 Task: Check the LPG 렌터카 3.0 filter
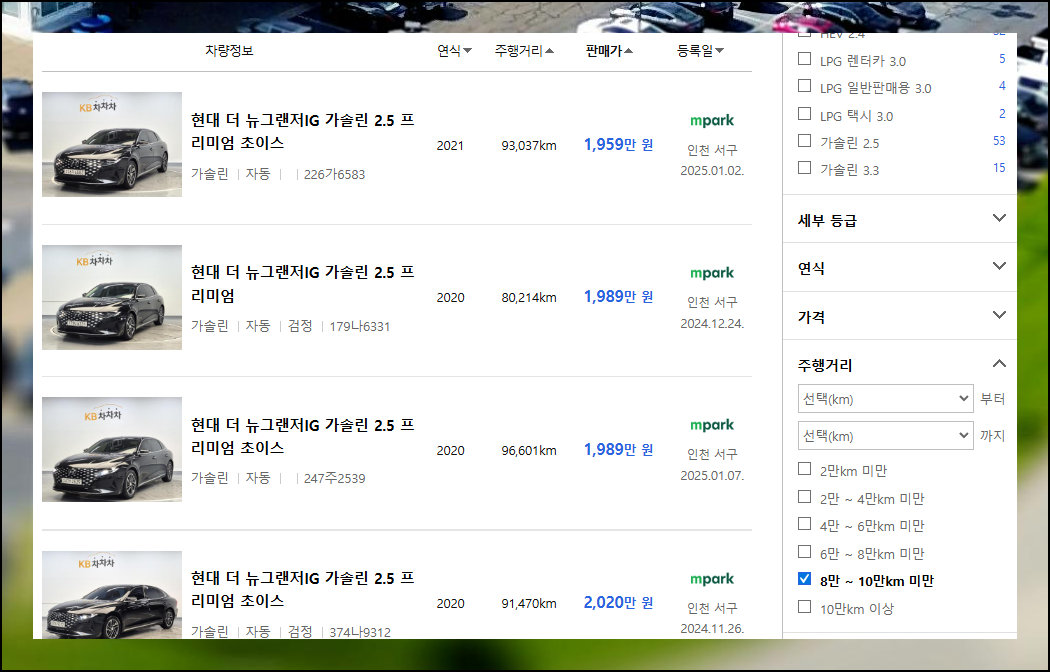tap(805, 59)
